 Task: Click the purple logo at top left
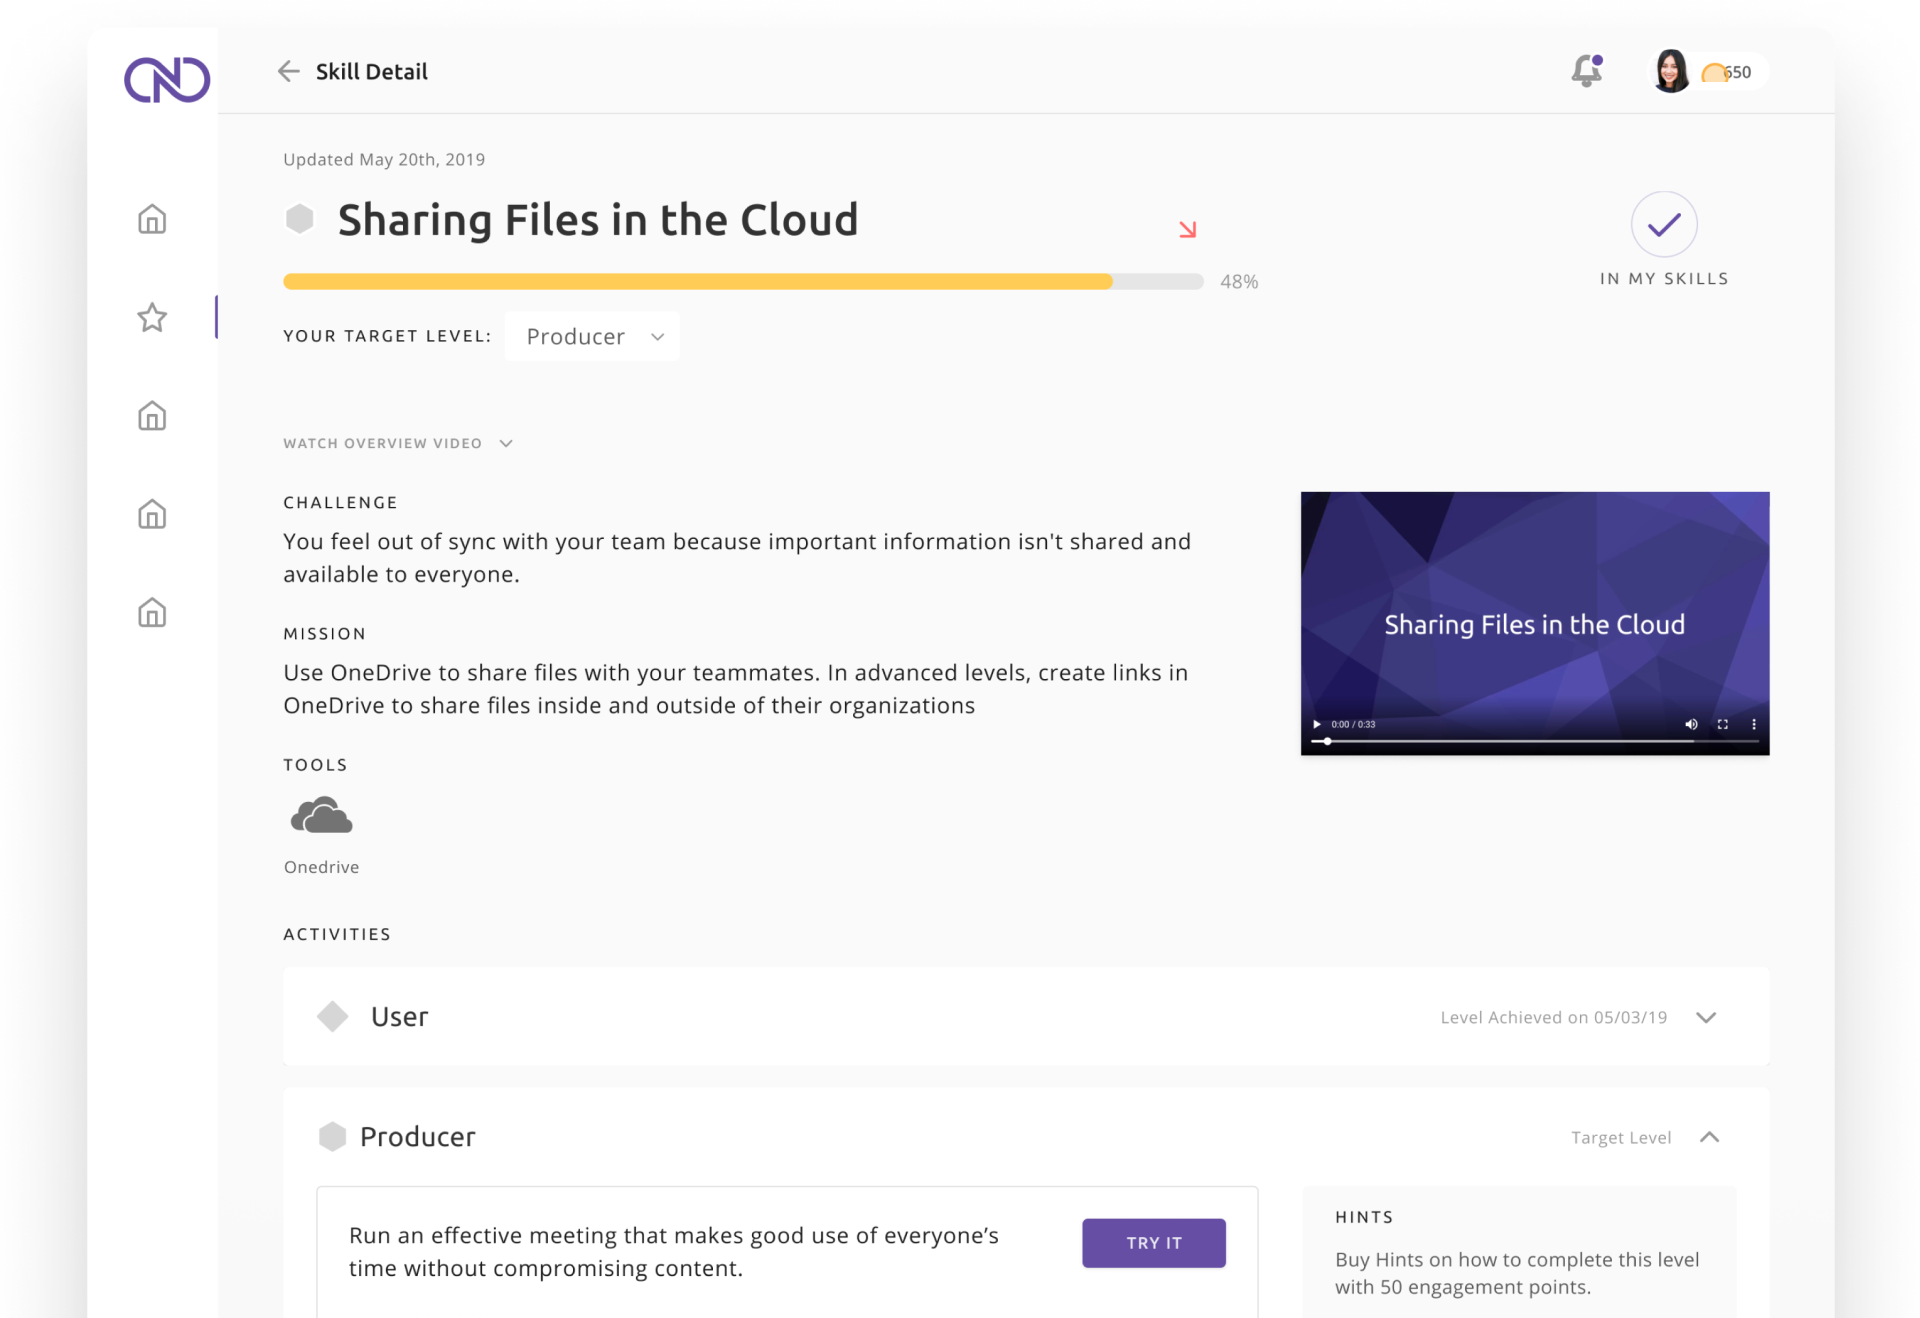pyautogui.click(x=166, y=80)
